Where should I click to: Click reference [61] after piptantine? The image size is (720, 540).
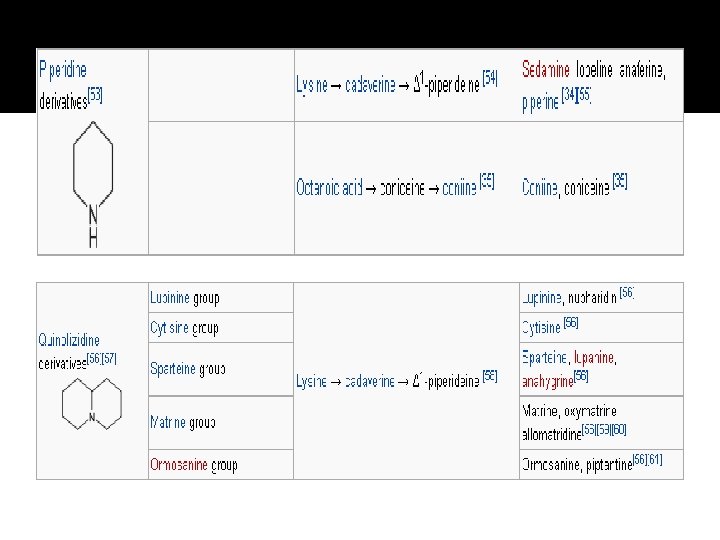coord(654,460)
